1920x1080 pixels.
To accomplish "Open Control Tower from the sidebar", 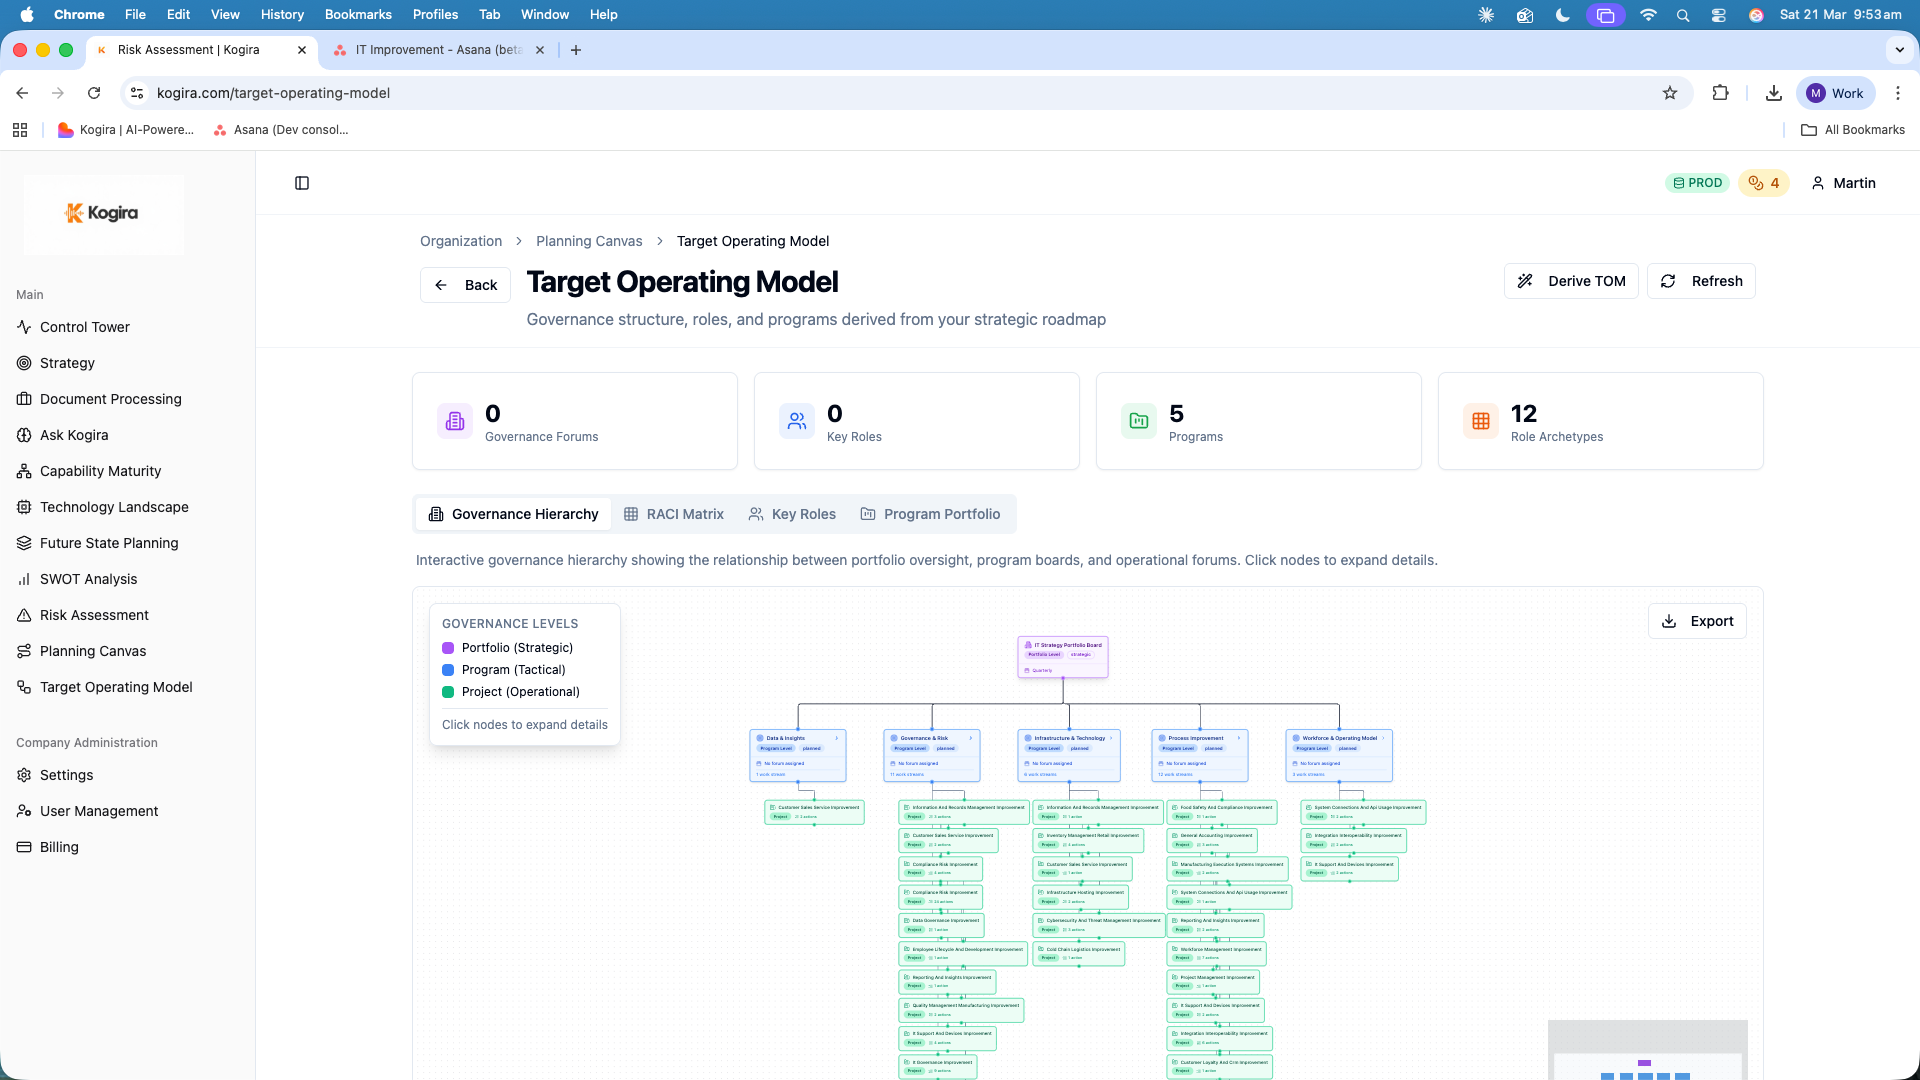I will pos(84,327).
